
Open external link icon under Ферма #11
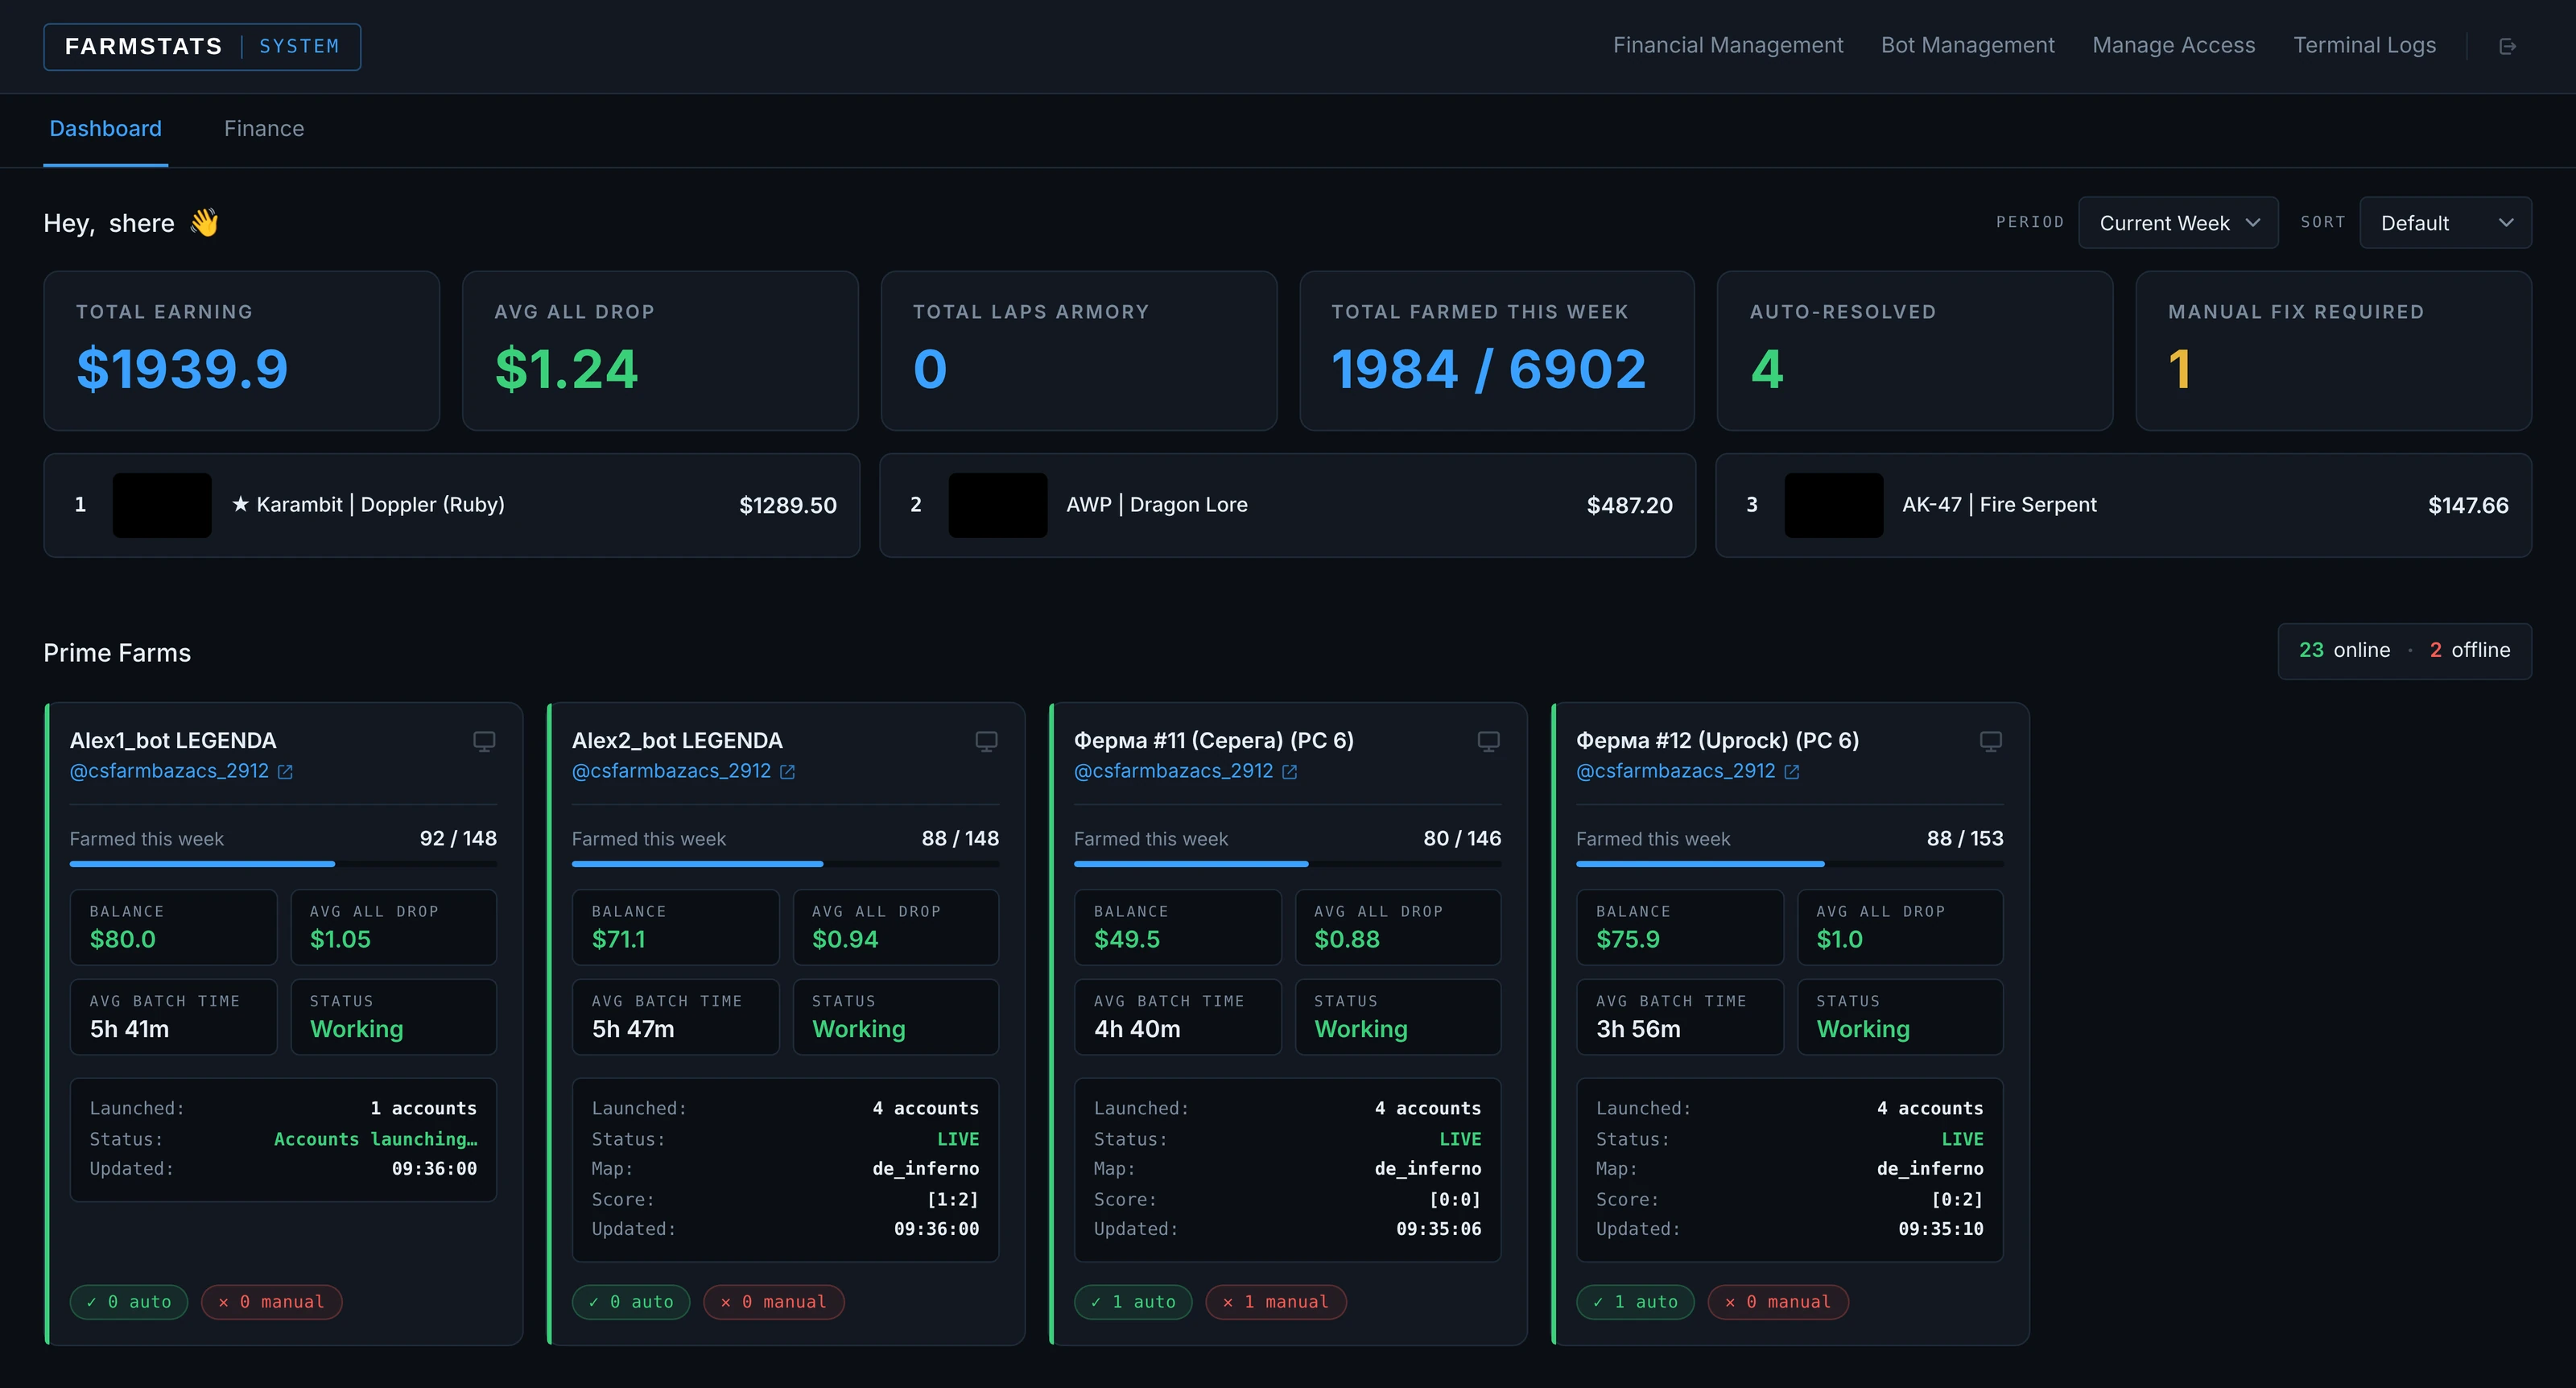1289,772
